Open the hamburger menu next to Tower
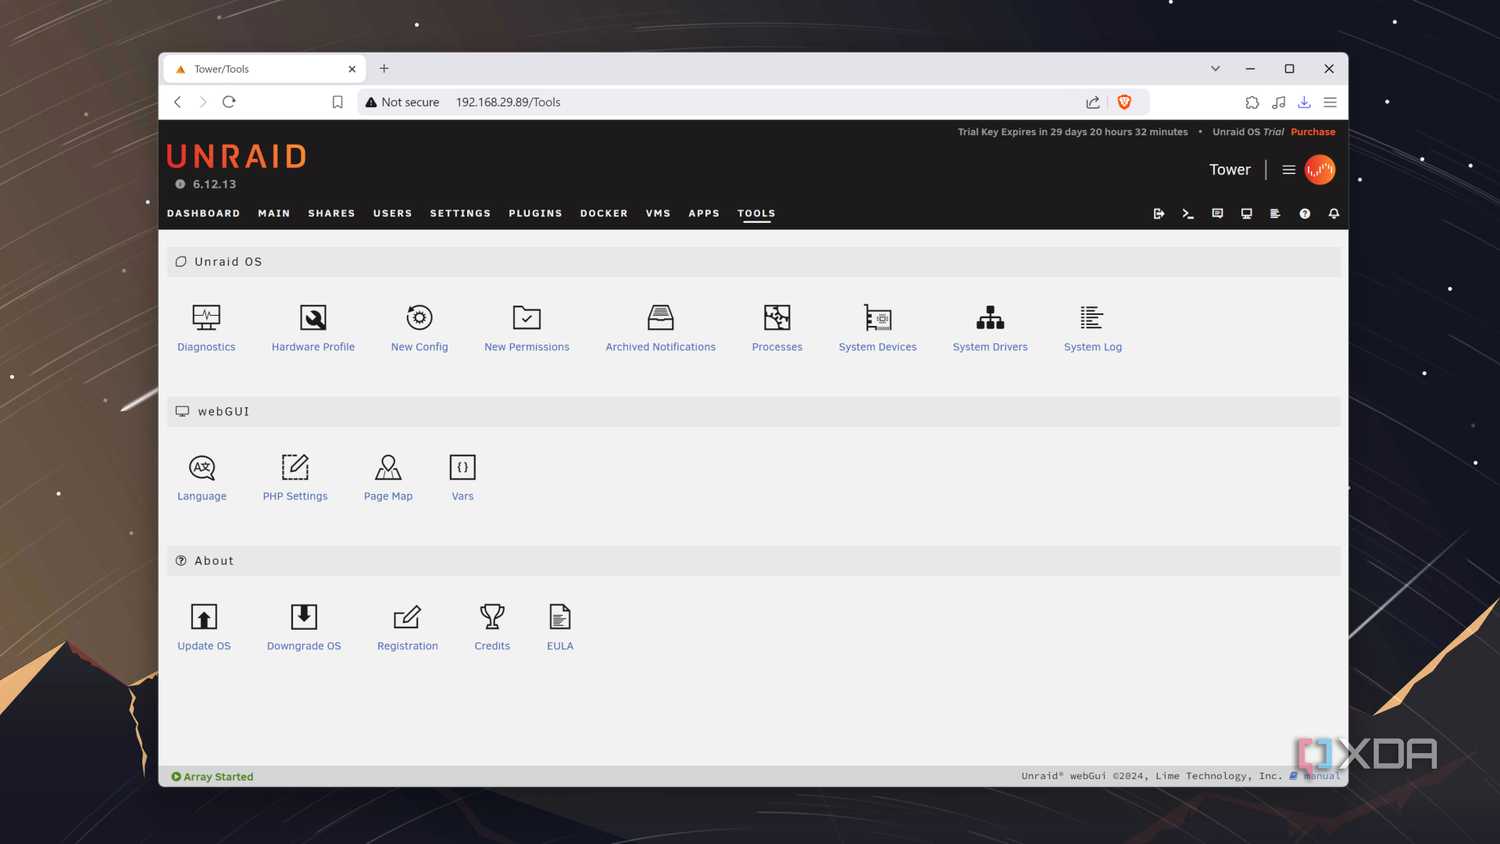The width and height of the screenshot is (1500, 844). pyautogui.click(x=1288, y=170)
